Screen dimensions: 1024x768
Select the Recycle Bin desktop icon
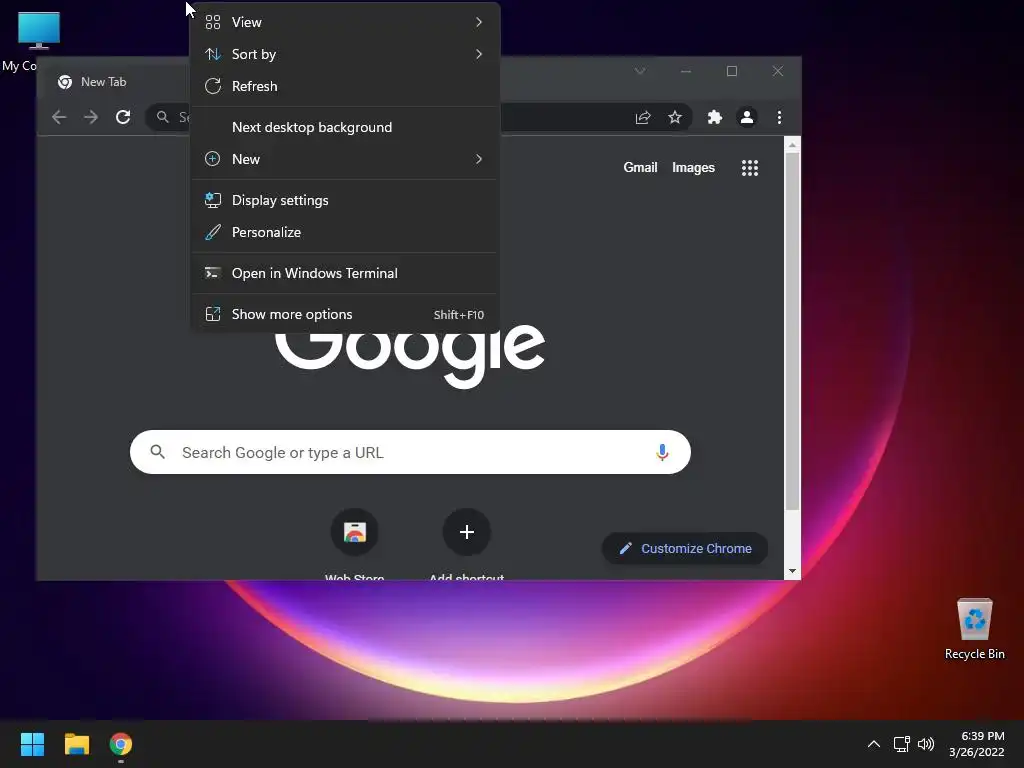(974, 628)
